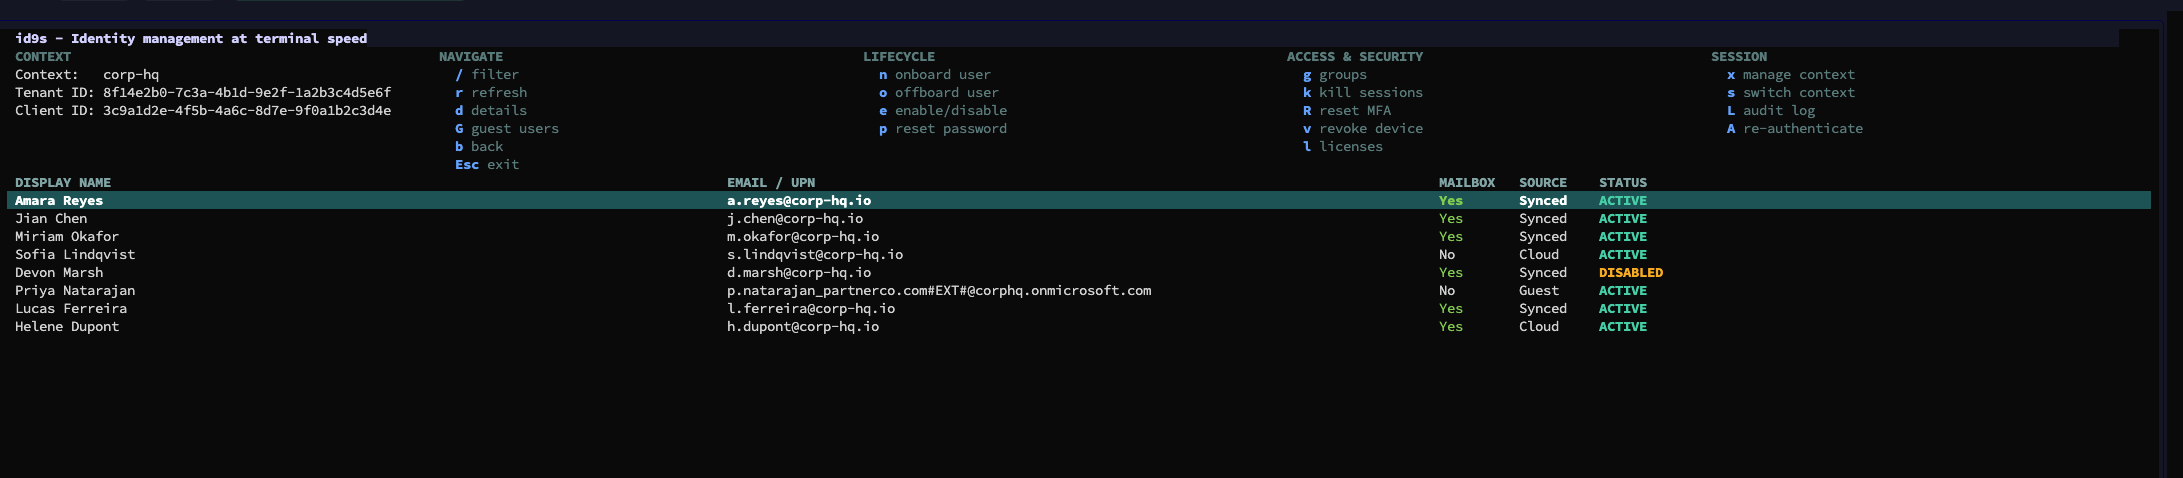The width and height of the screenshot is (2183, 478).
Task: Select offboard user command
Action: point(939,93)
